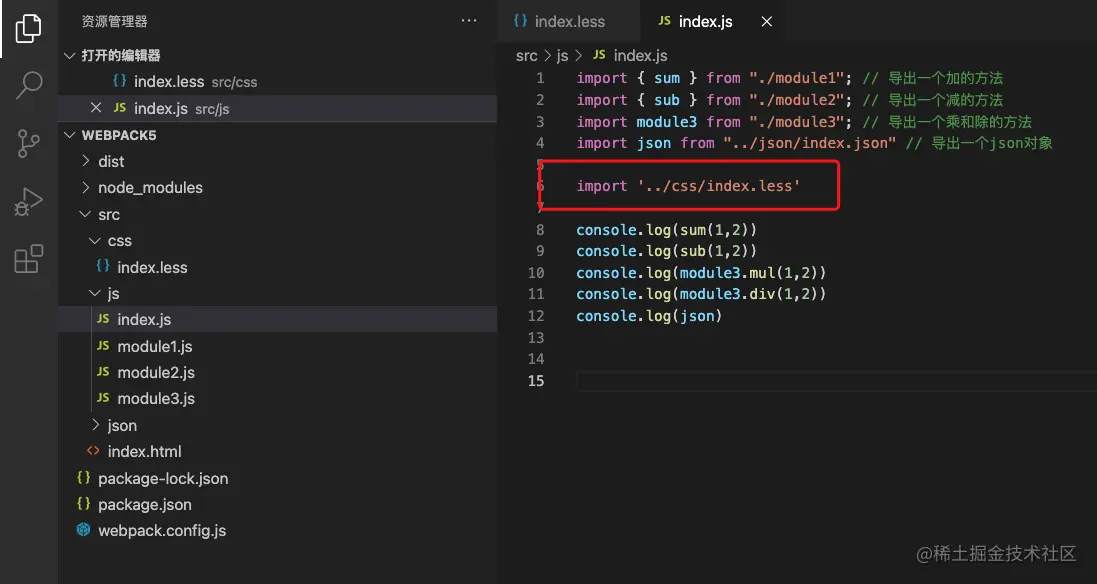The image size is (1097, 584).
Task: Click module3.div call on line 11
Action: click(727, 294)
